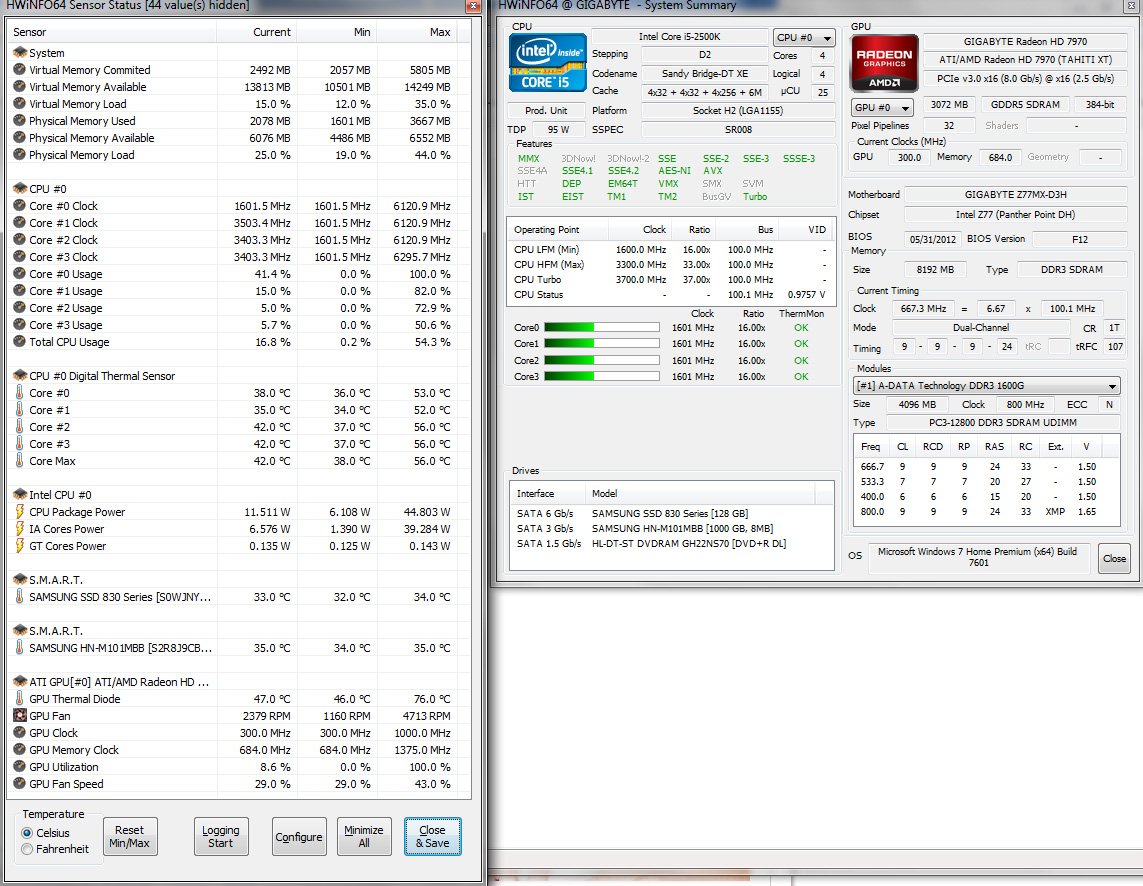The width and height of the screenshot is (1143, 886).
Task: Click the CPU Package Power lightning icon
Action: click(20, 511)
